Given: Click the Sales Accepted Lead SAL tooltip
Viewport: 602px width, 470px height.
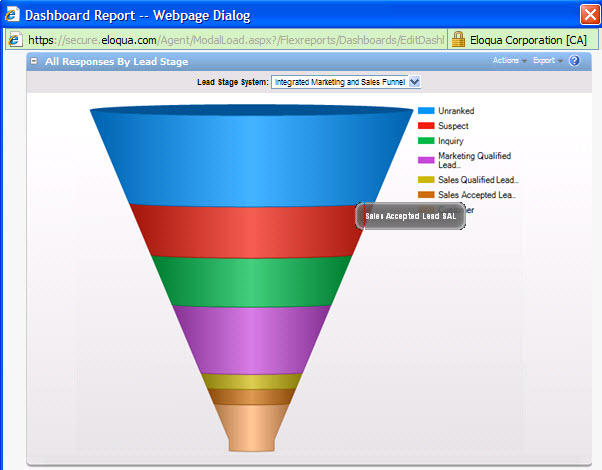Looking at the screenshot, I should coord(410,216).
